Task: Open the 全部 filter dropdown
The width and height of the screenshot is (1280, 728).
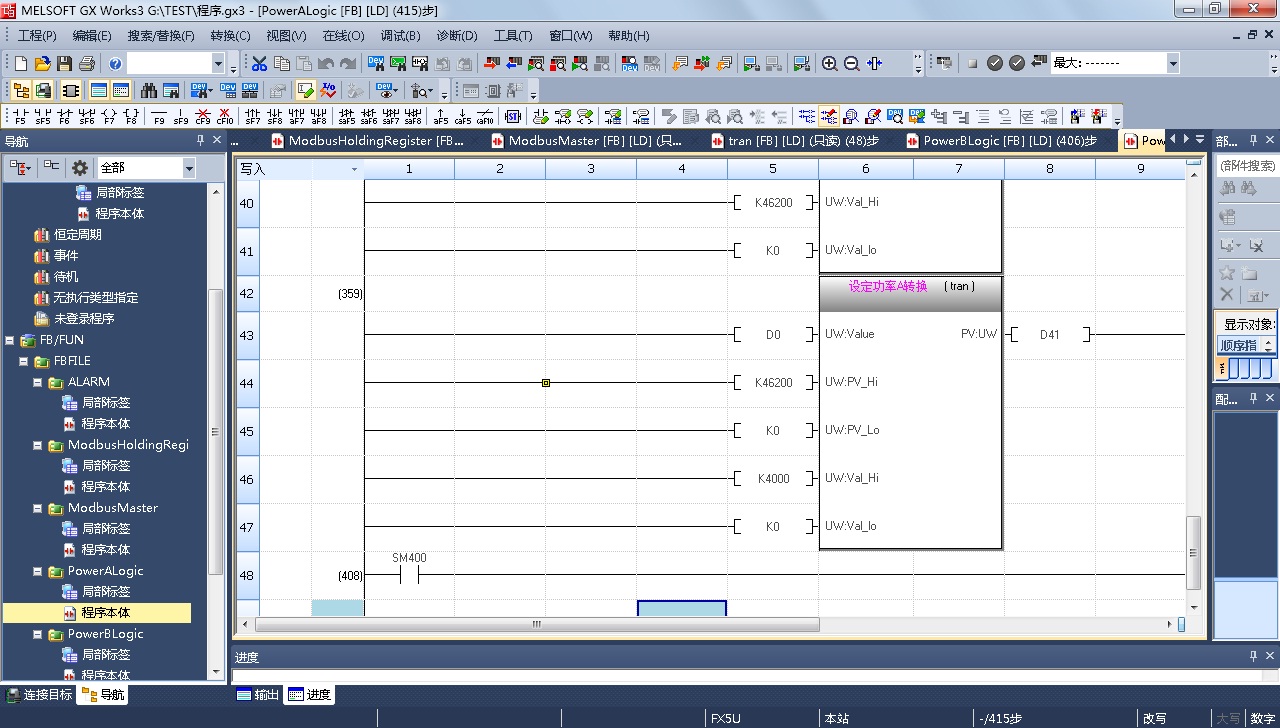Action: [188, 168]
